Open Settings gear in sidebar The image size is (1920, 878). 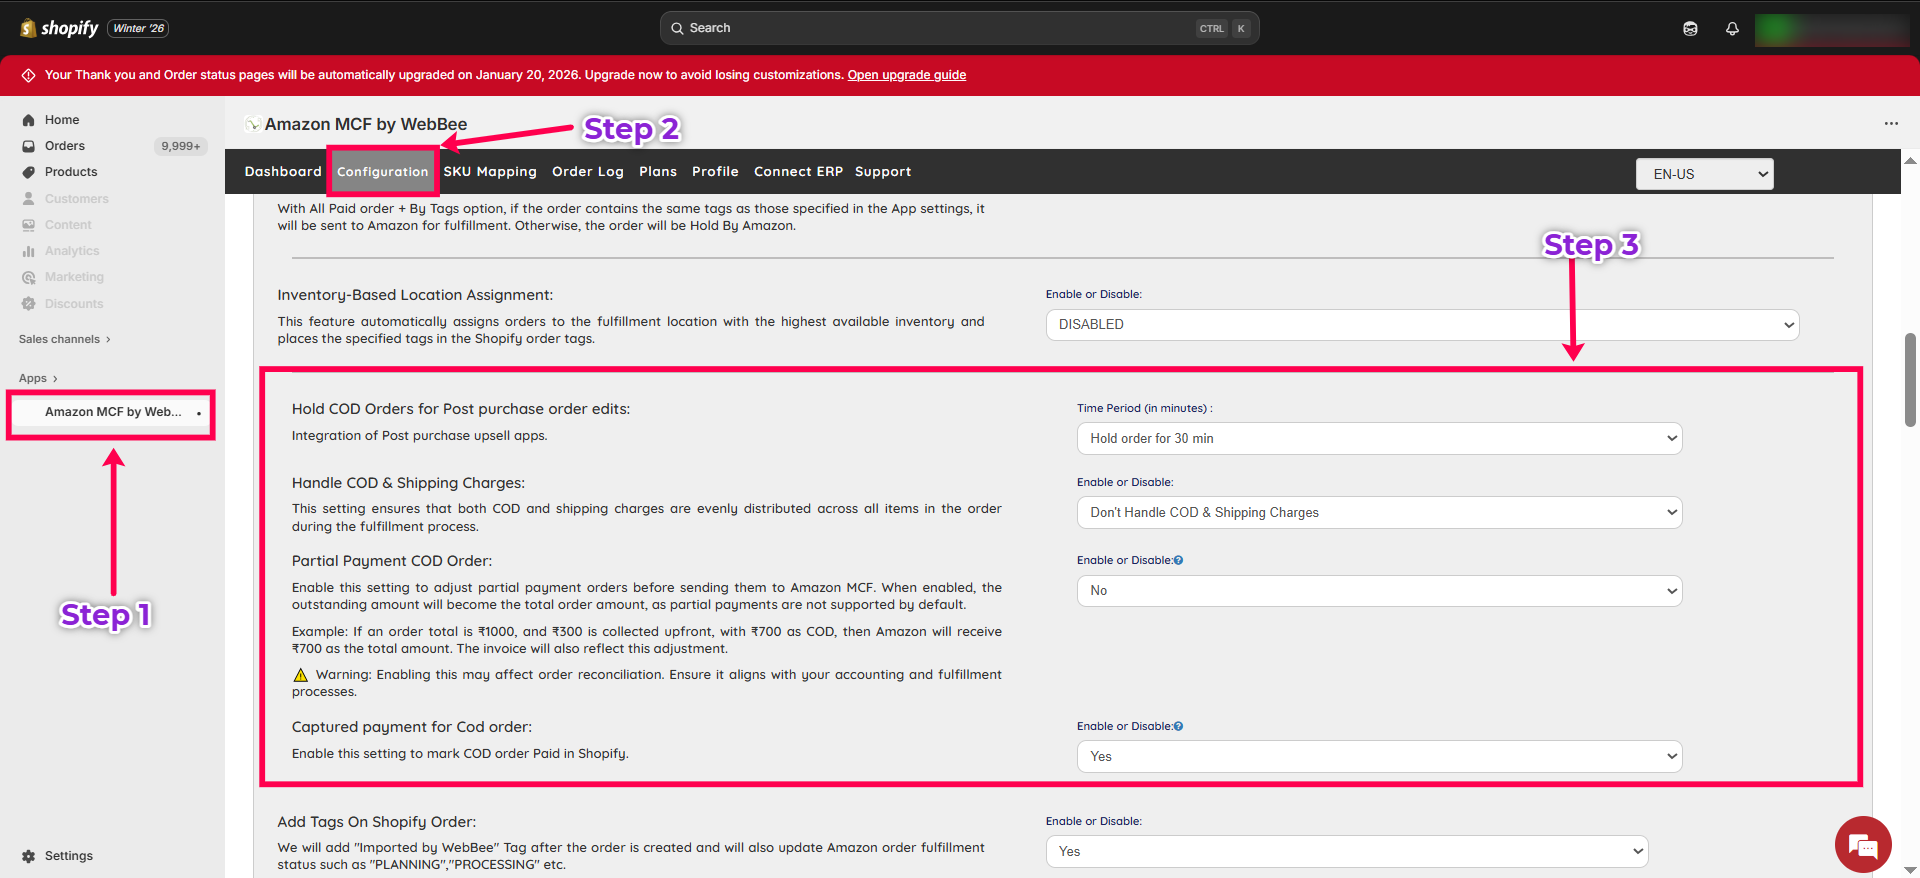click(29, 856)
